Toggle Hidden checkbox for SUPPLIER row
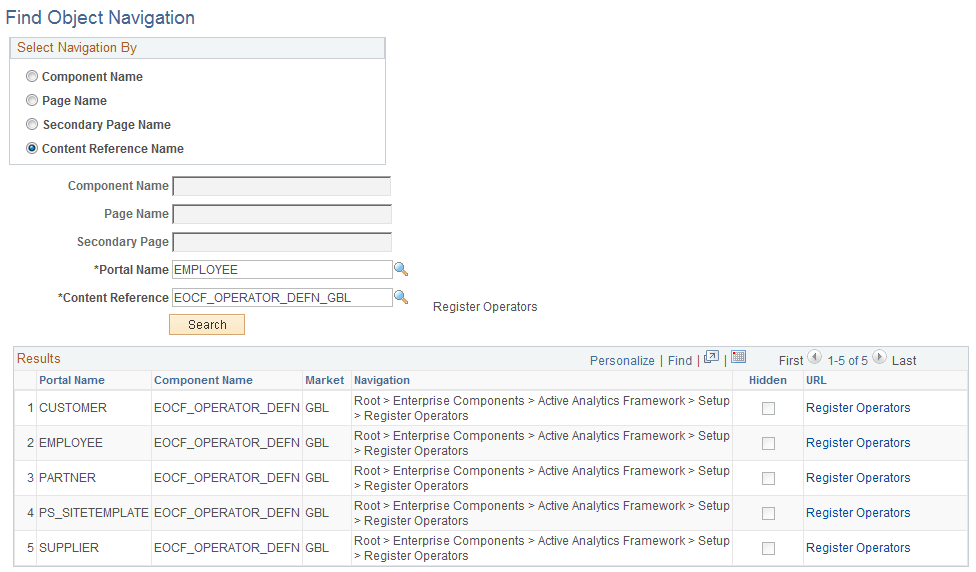Viewport: 976px width, 572px height. pyautogui.click(x=769, y=548)
